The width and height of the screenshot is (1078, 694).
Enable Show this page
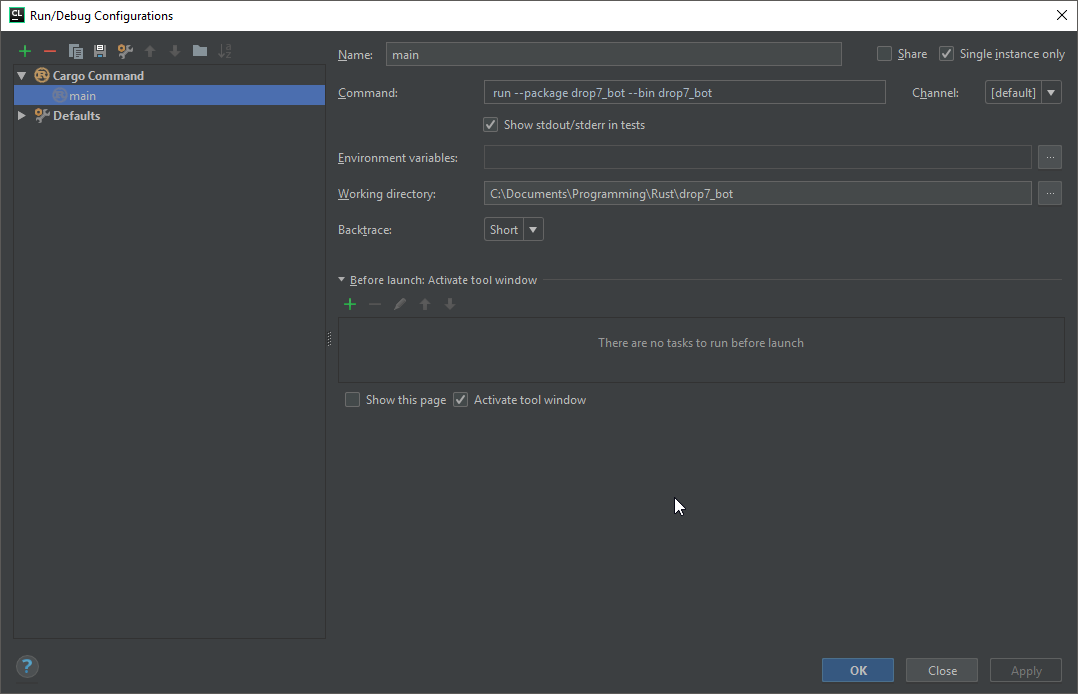[352, 399]
